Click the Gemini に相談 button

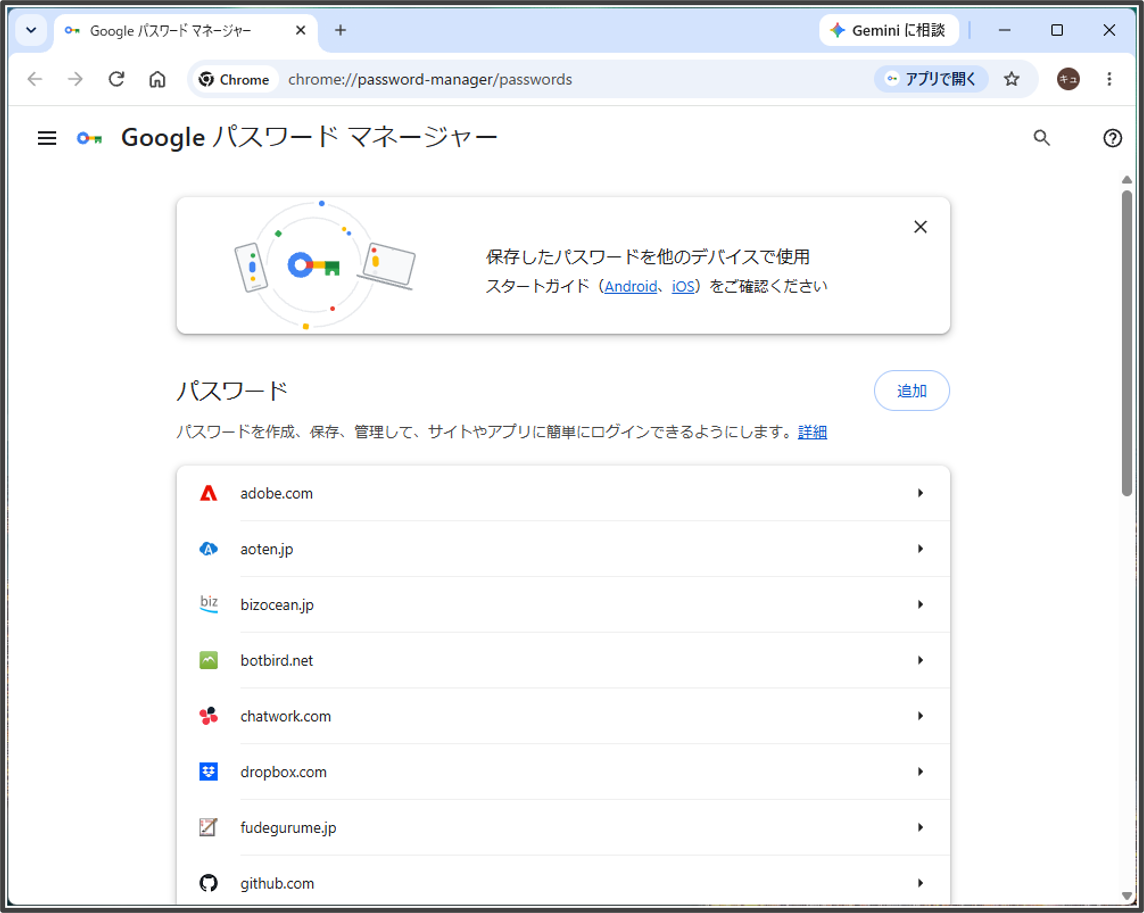(x=889, y=31)
